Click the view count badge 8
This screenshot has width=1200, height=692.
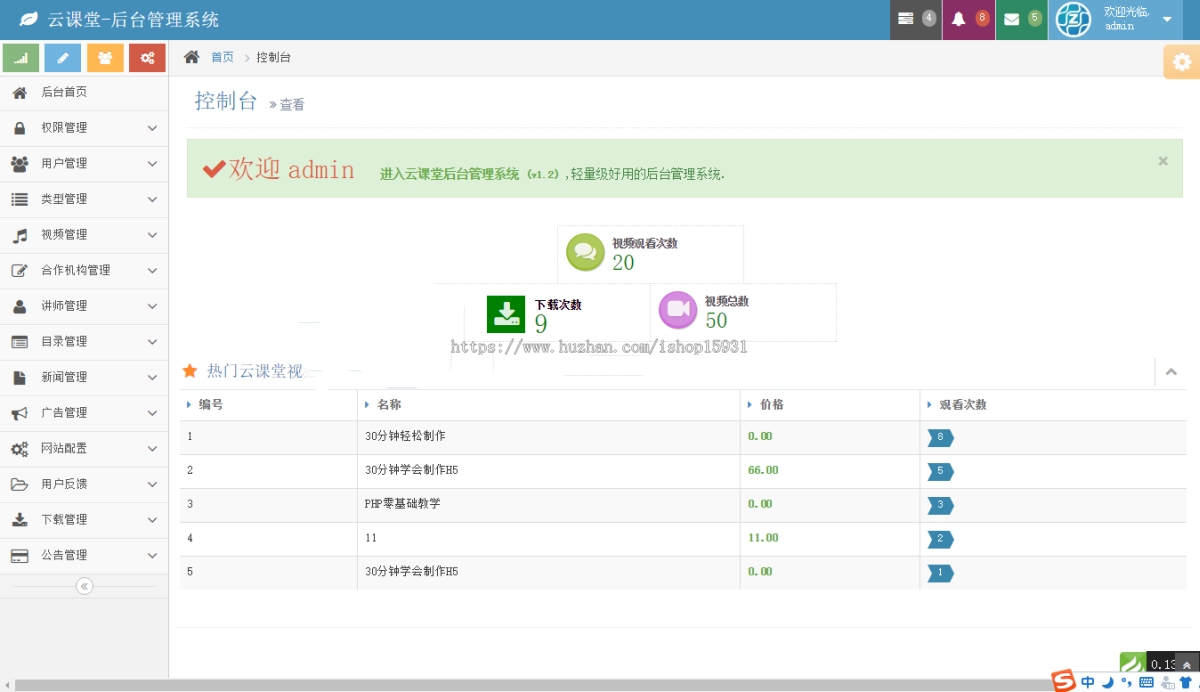[940, 438]
